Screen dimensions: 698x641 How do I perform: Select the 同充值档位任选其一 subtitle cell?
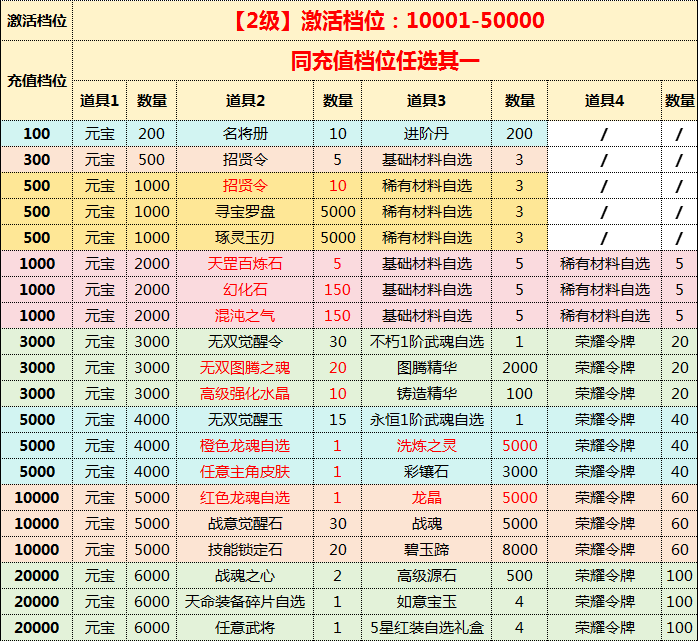tap(385, 60)
